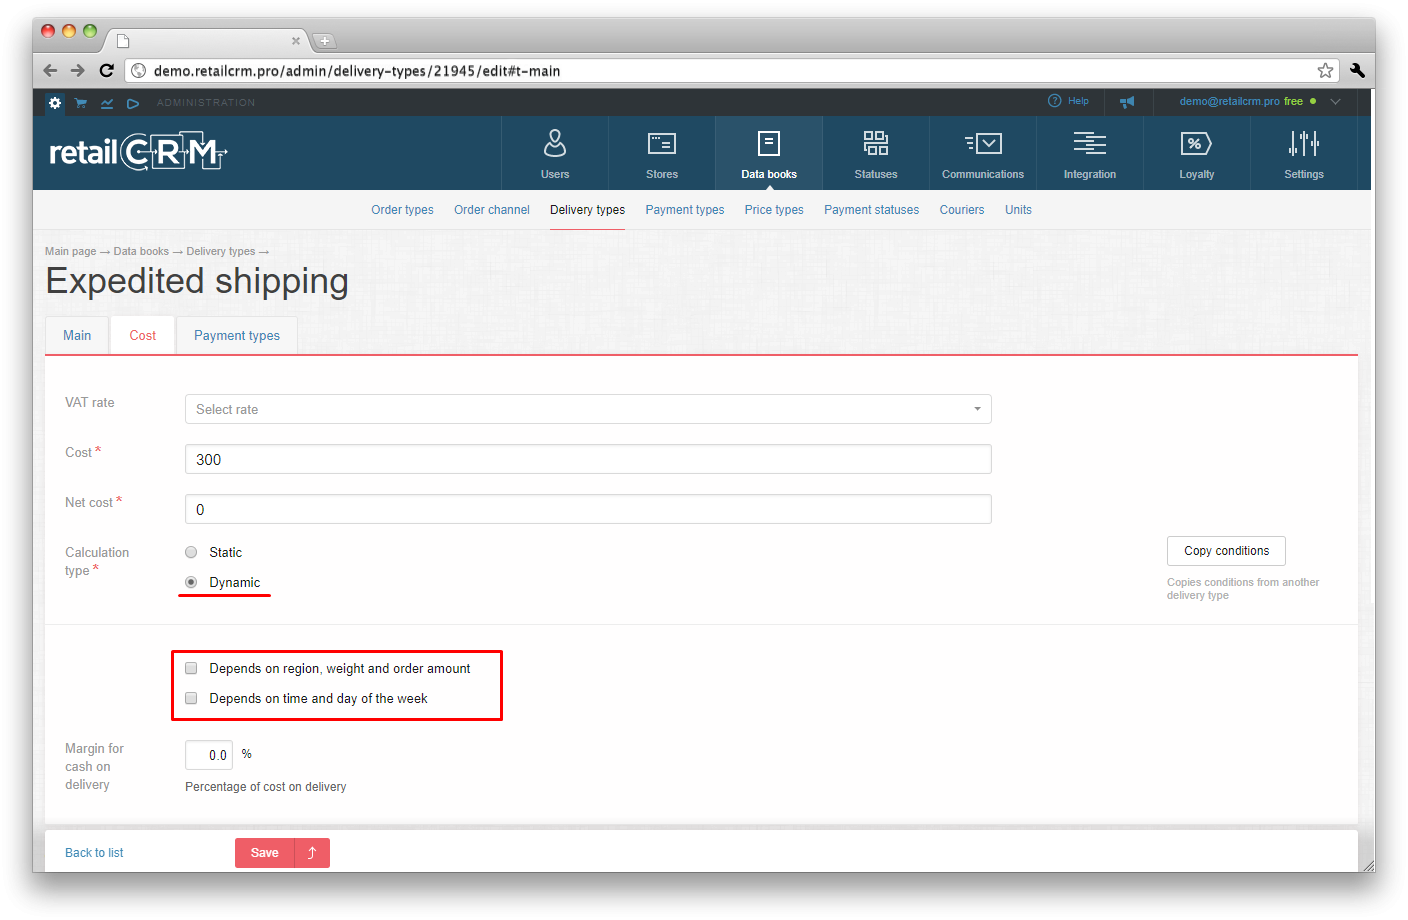Open the Delivery types submenu item
This screenshot has width=1408, height=920.
587,210
